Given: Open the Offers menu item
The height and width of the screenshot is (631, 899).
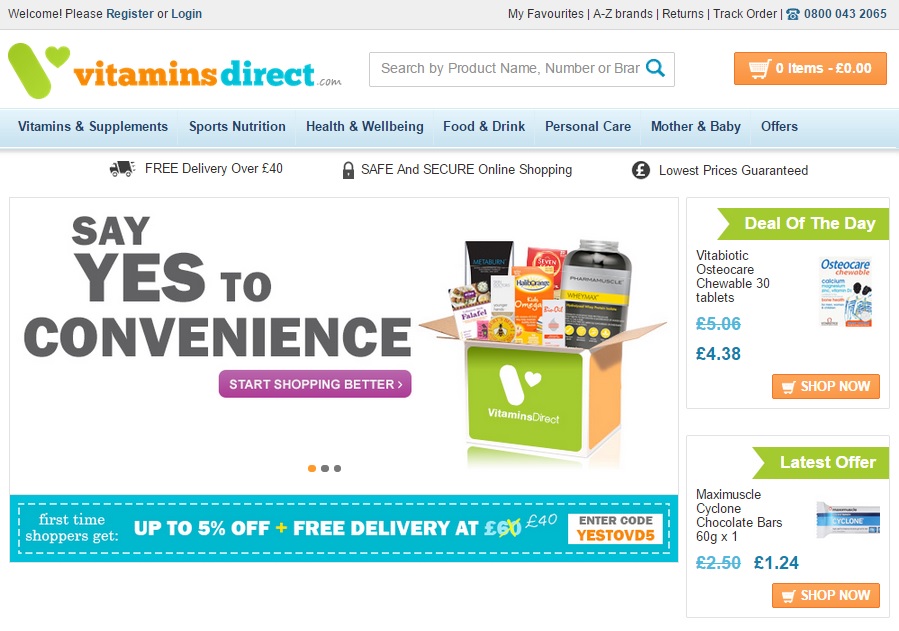Looking at the screenshot, I should (x=779, y=127).
